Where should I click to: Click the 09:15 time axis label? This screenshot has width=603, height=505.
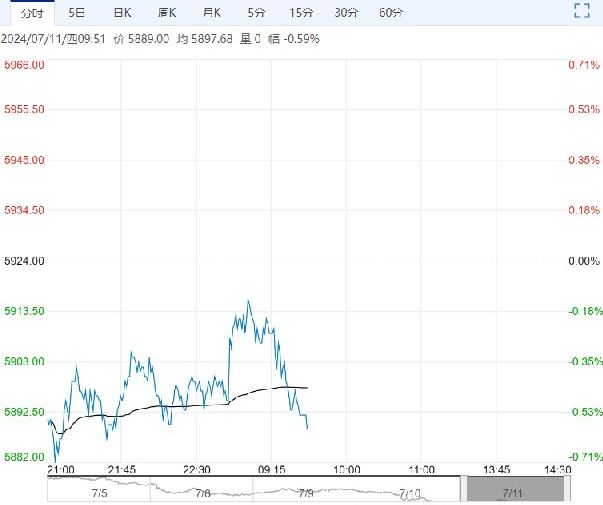tap(271, 469)
